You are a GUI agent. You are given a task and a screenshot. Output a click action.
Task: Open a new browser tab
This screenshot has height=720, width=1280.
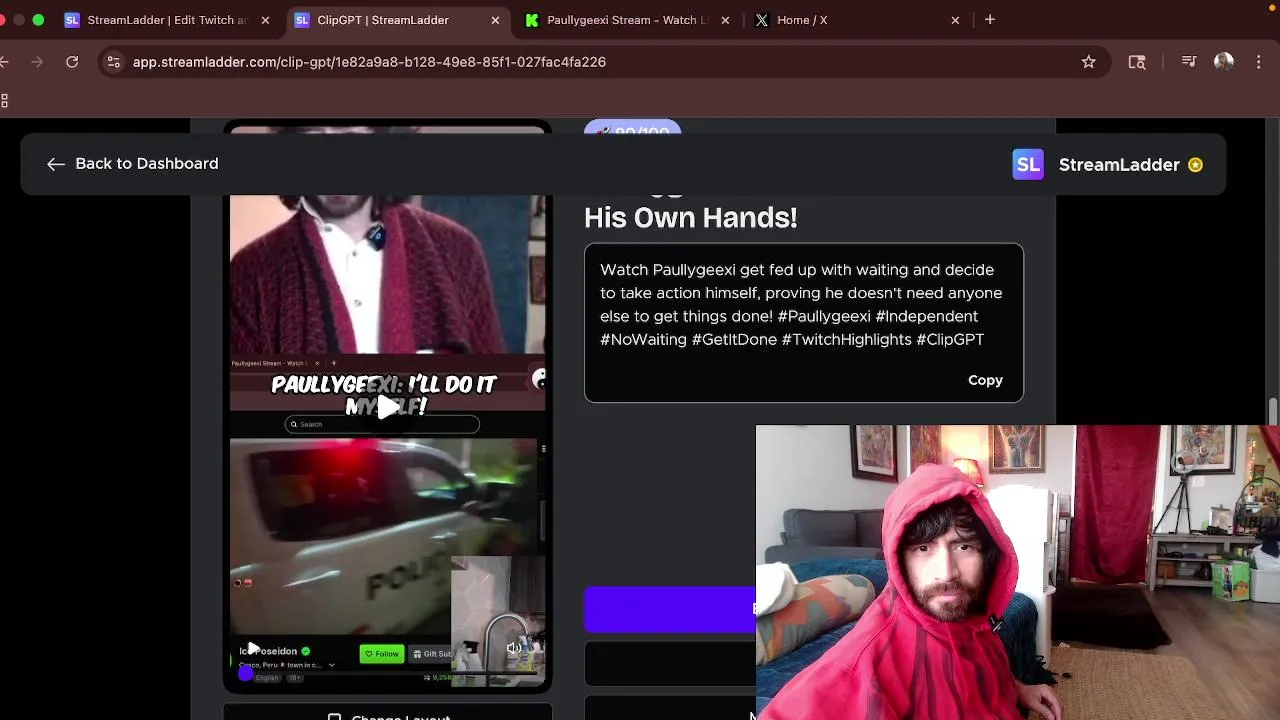tap(990, 20)
